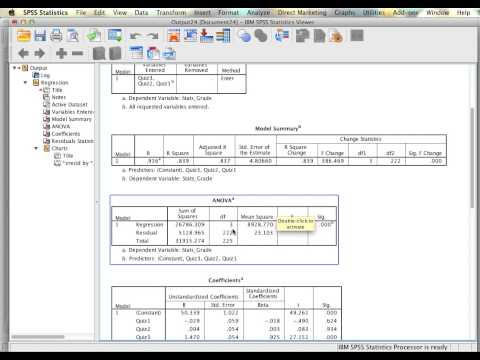Select Log in the outline pane
This screenshot has height=360, width=480.
coord(45,75)
